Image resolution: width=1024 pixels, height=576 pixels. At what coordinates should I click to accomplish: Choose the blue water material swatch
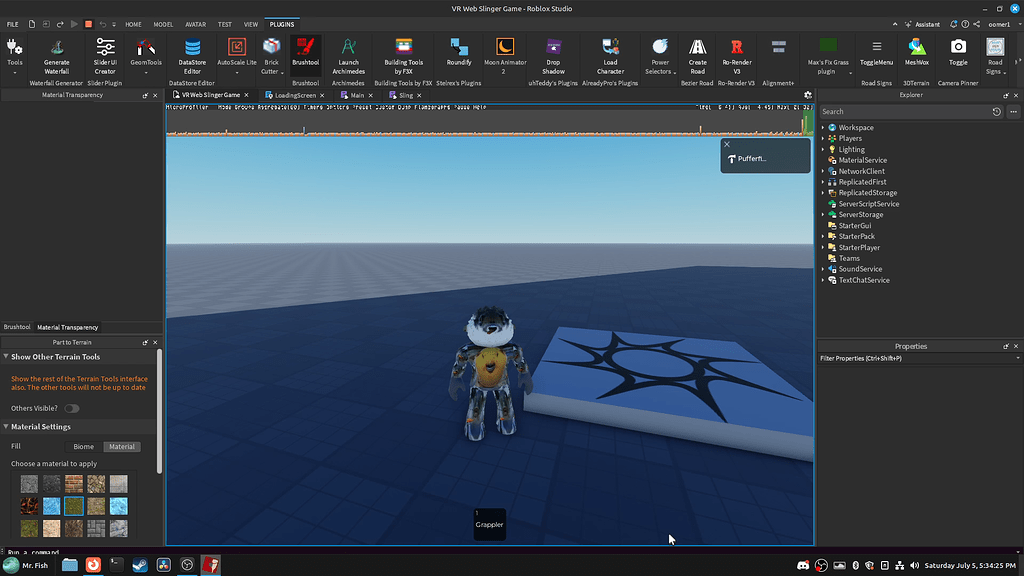pos(50,506)
